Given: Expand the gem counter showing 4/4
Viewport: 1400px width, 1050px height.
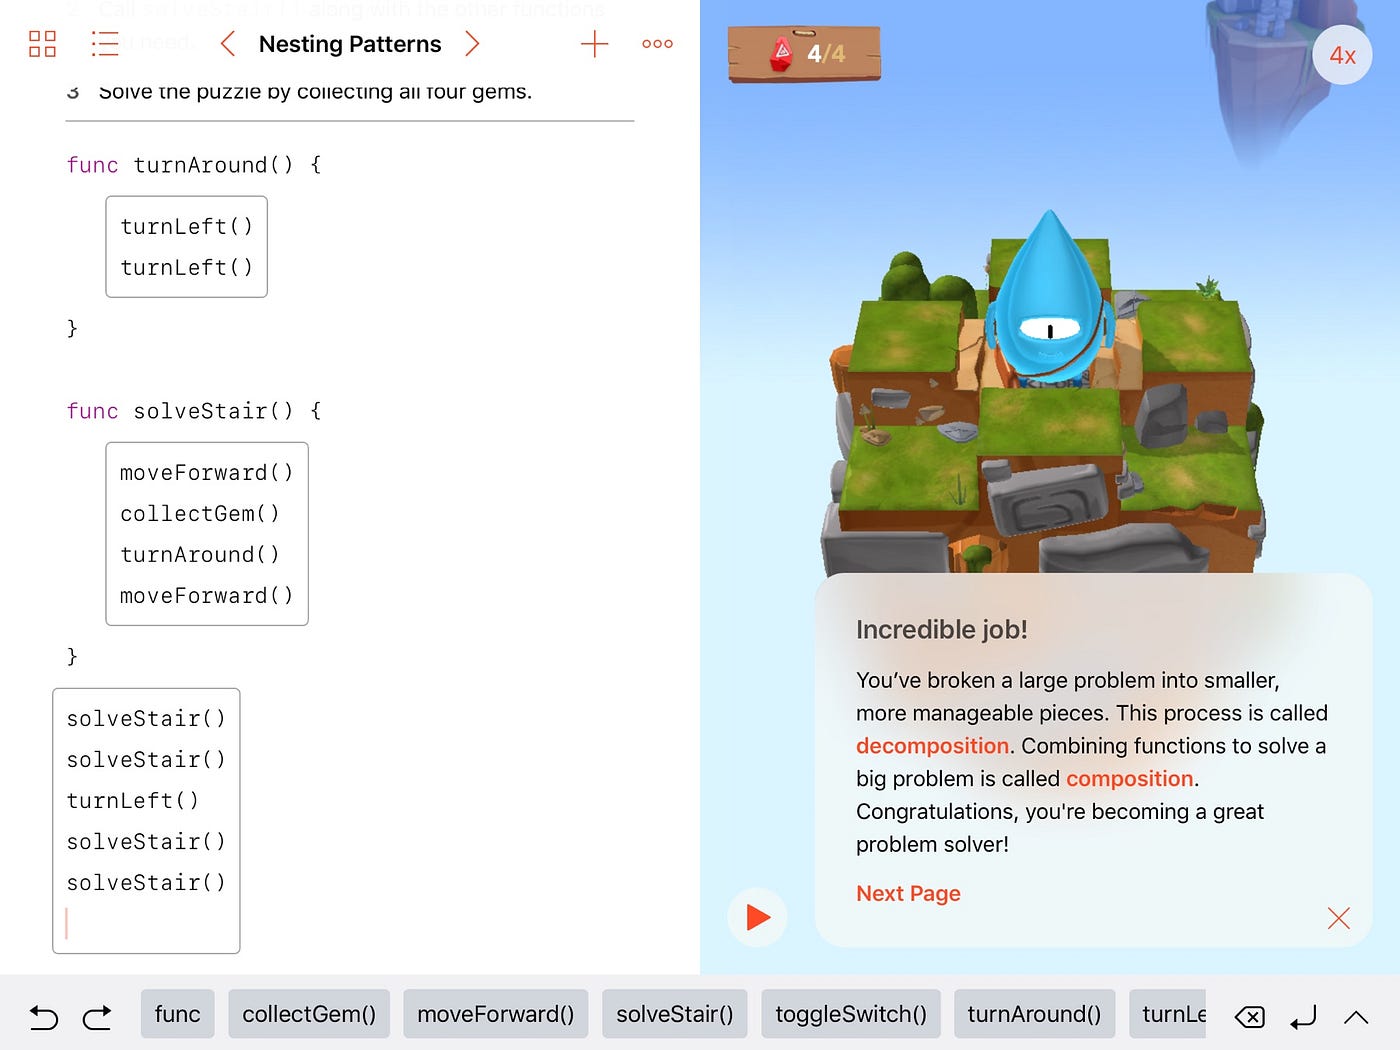Looking at the screenshot, I should coord(803,52).
